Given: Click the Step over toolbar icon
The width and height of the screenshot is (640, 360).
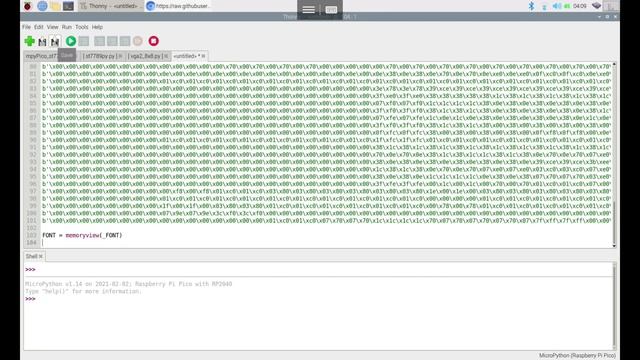Looking at the screenshot, I should point(100,41).
